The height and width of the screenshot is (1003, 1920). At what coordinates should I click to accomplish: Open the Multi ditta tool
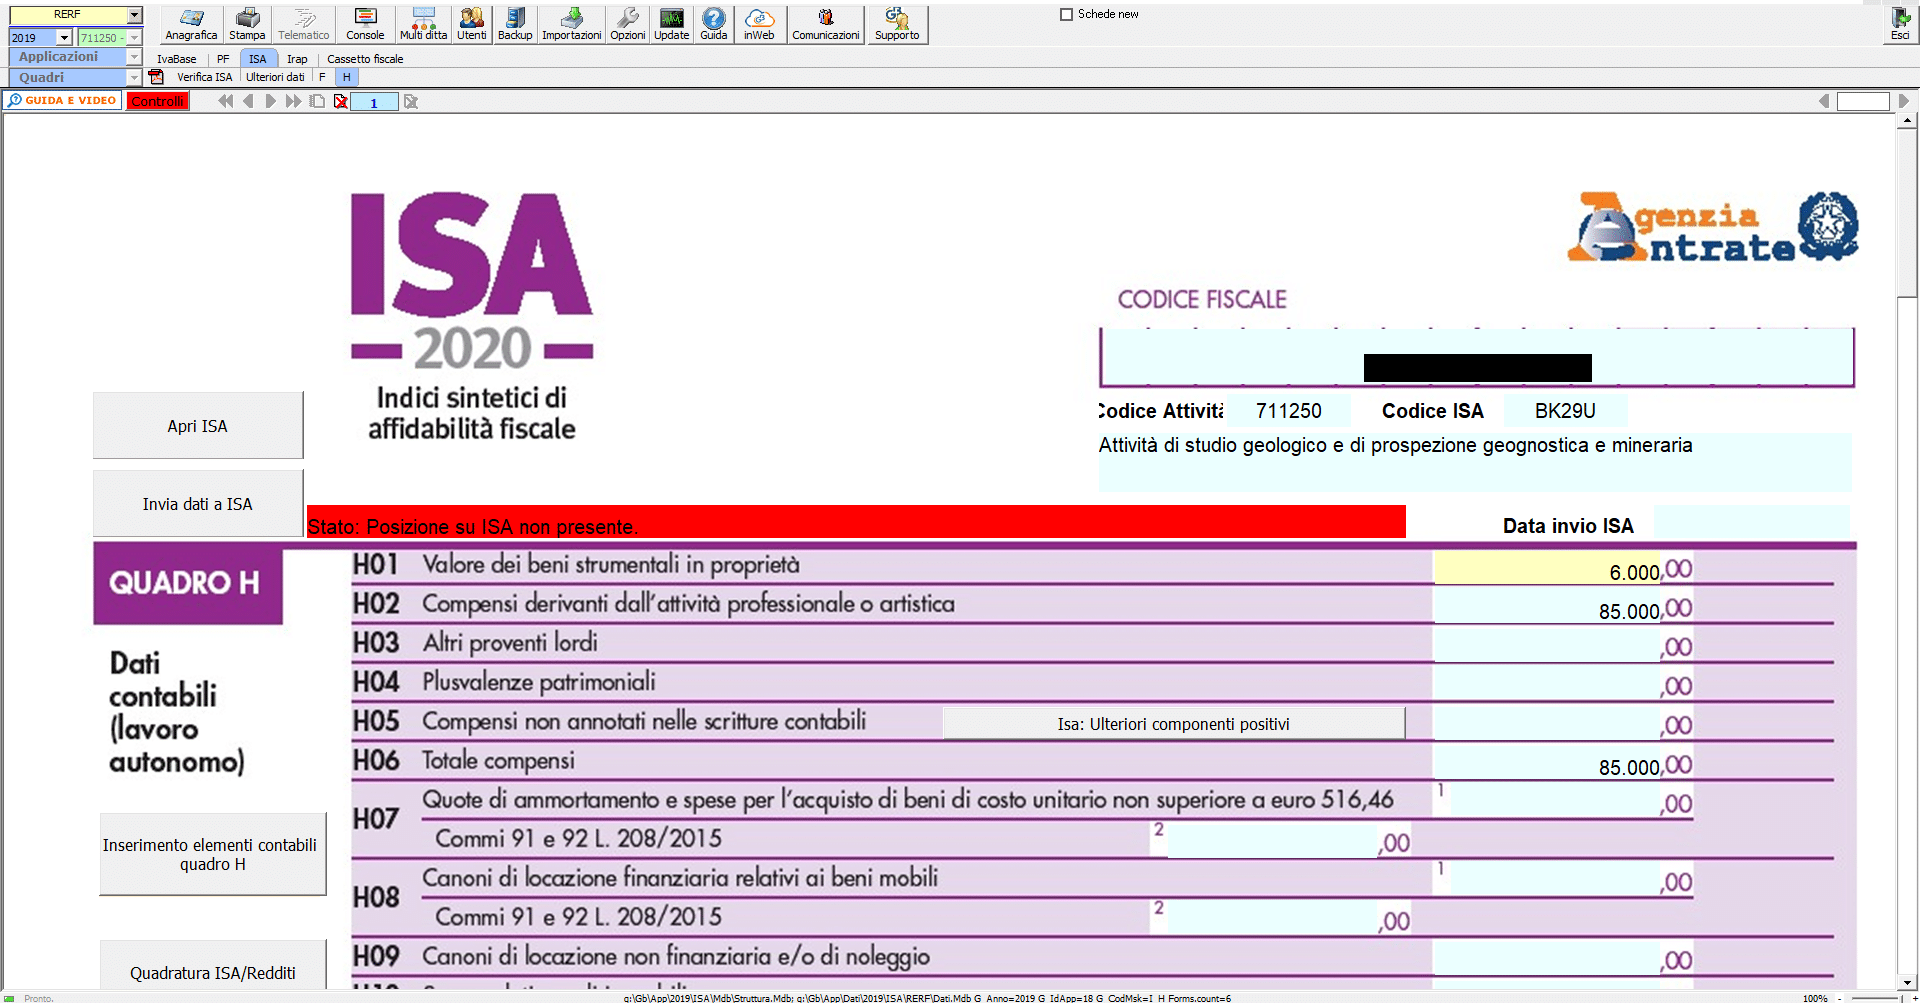coord(423,24)
